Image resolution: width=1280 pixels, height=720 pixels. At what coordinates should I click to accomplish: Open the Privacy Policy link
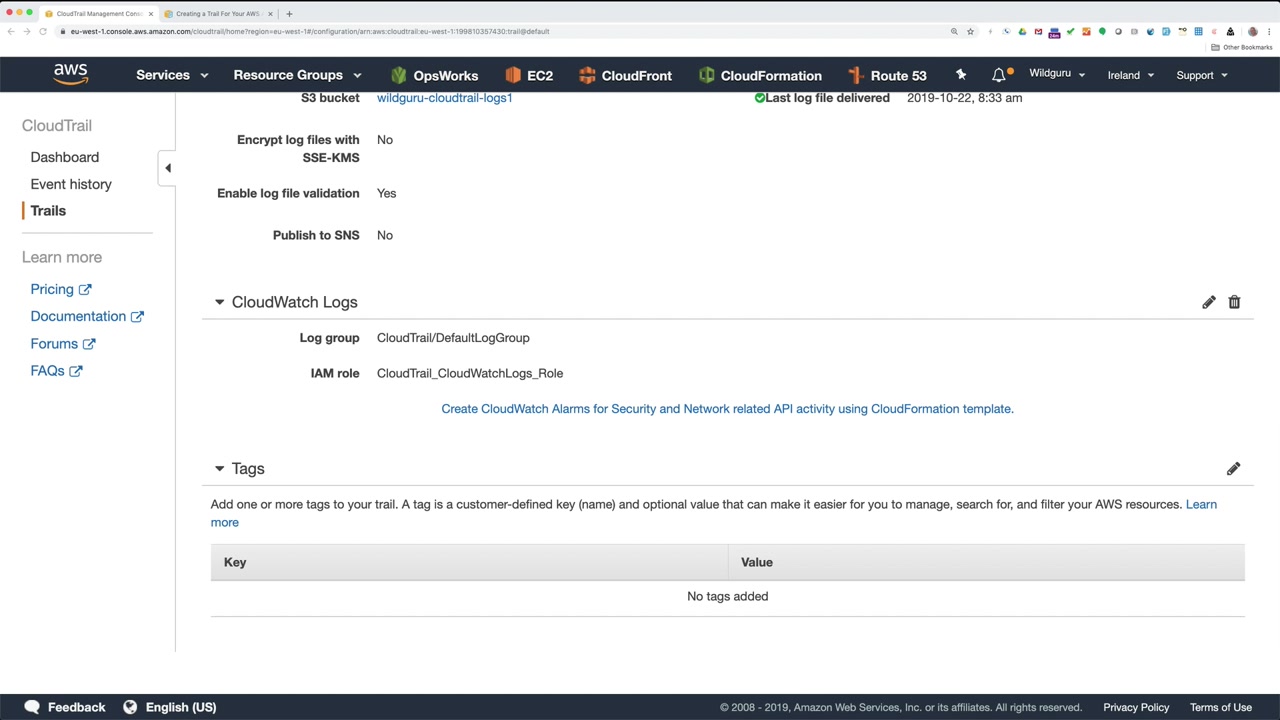1136,707
